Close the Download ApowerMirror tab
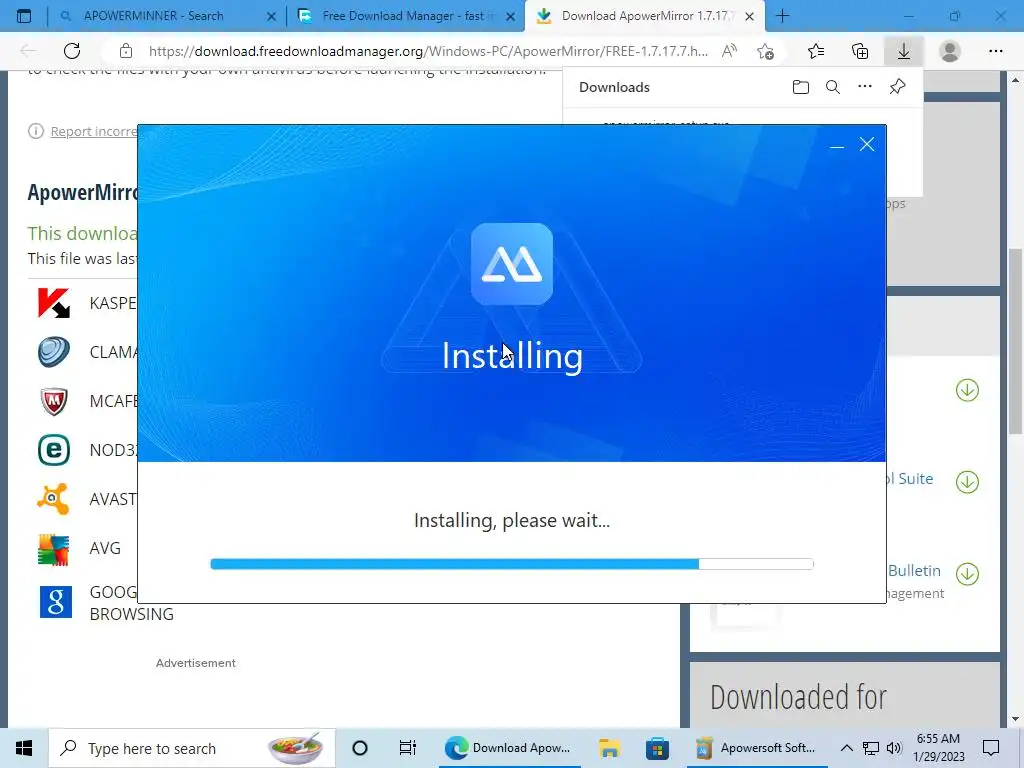Screen dimensions: 1024x768 (750, 16)
